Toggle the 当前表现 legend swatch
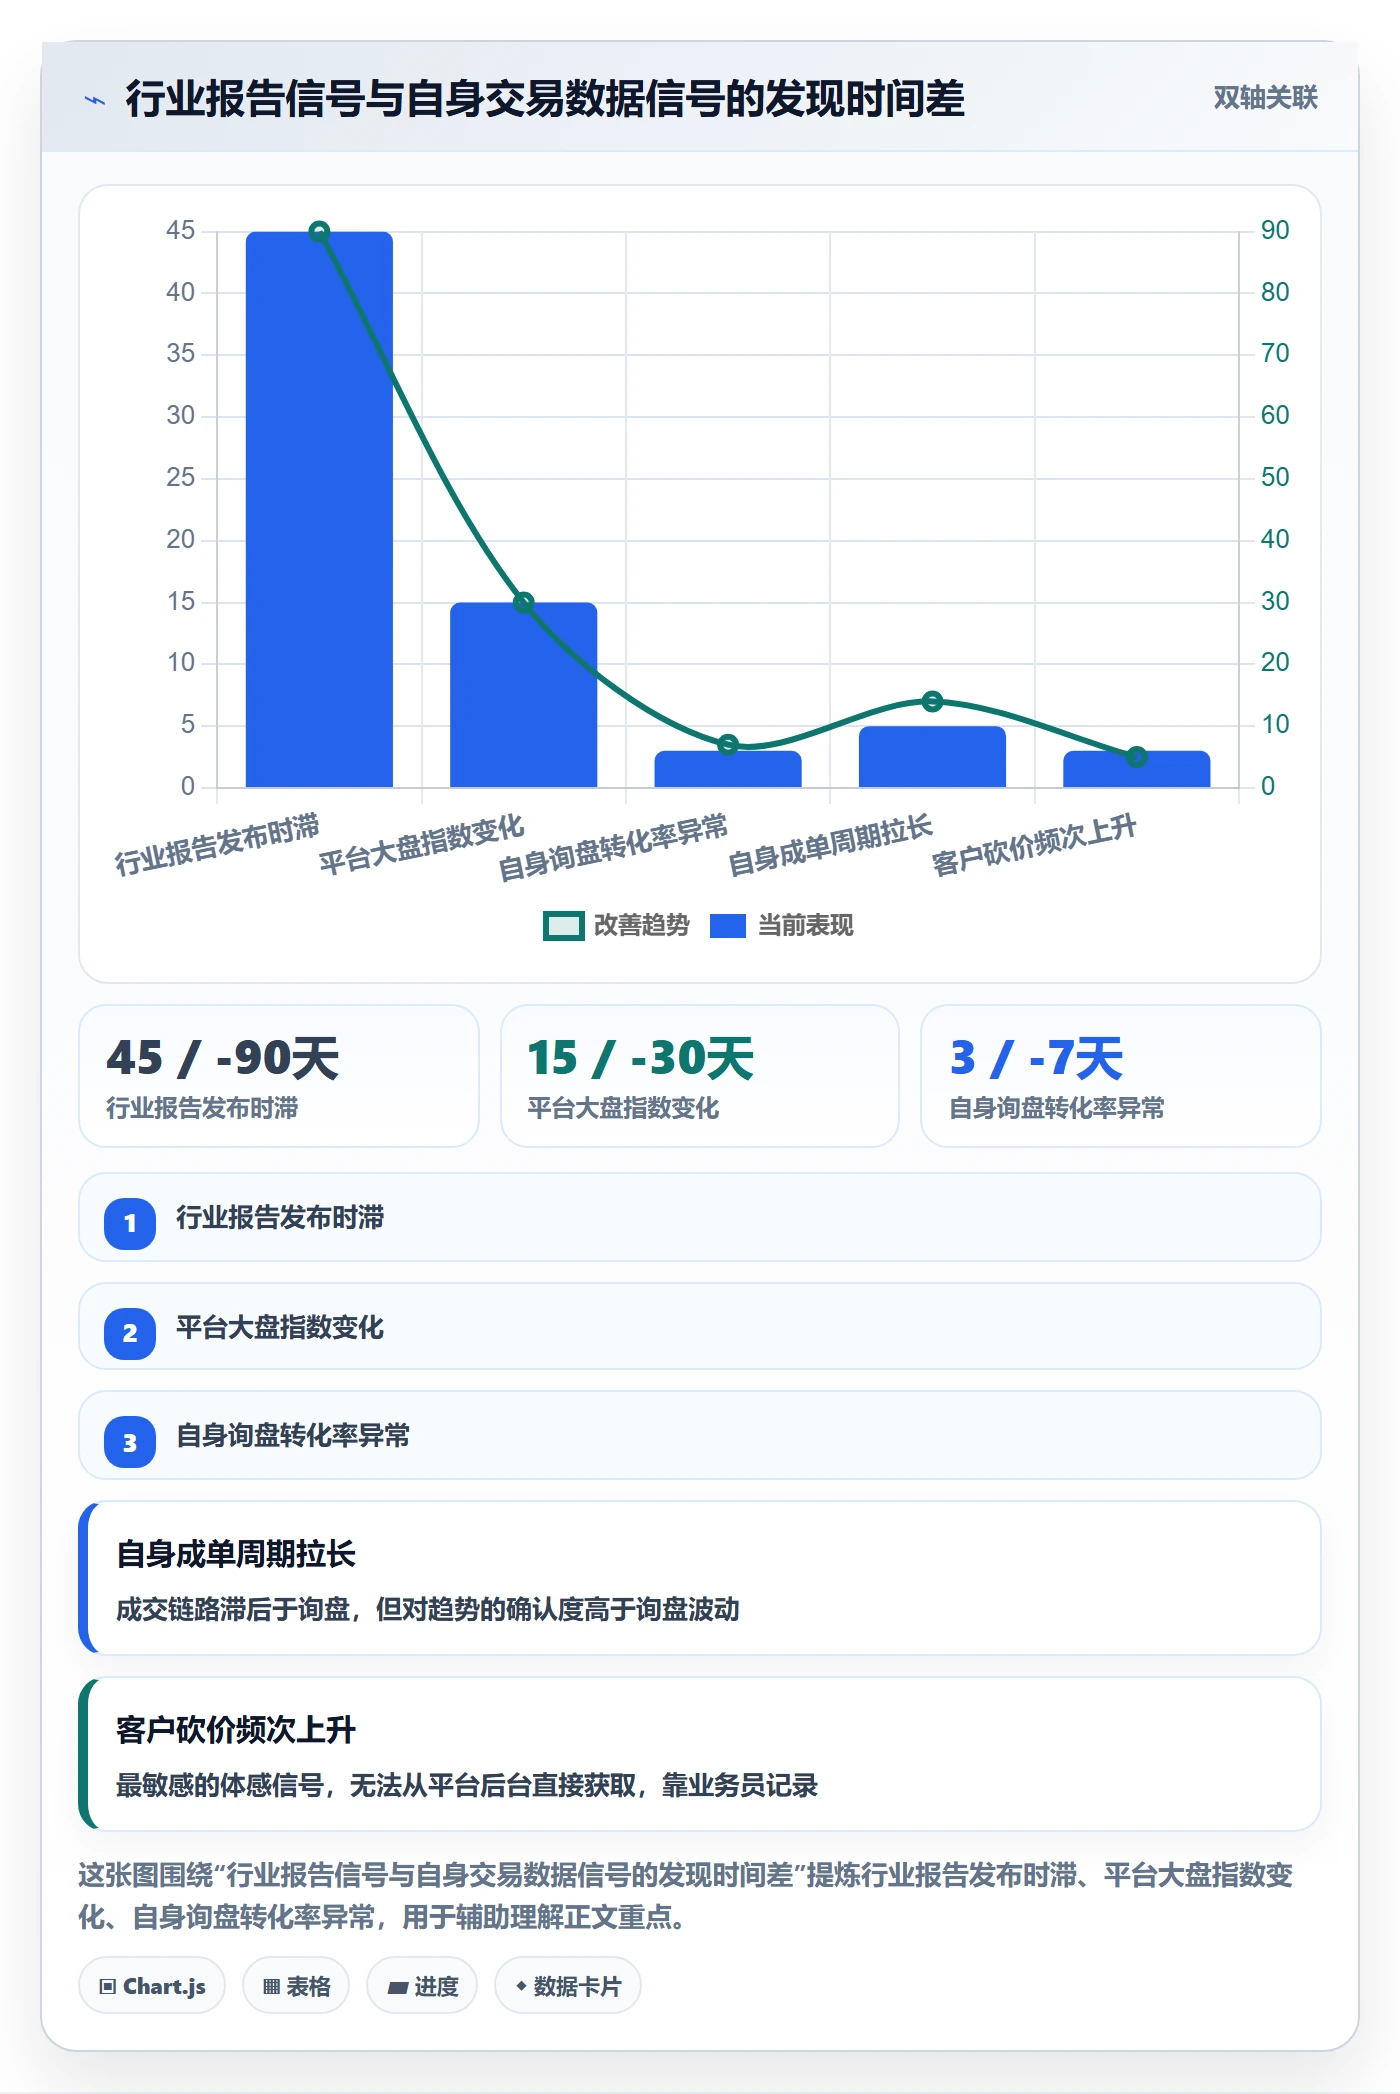Viewport: 1400px width, 2094px height. point(728,926)
